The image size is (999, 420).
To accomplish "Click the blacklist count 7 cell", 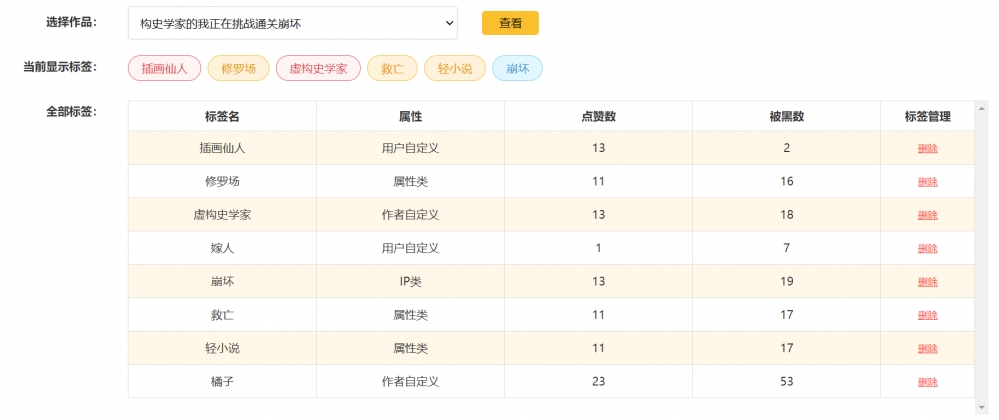I will 786,248.
